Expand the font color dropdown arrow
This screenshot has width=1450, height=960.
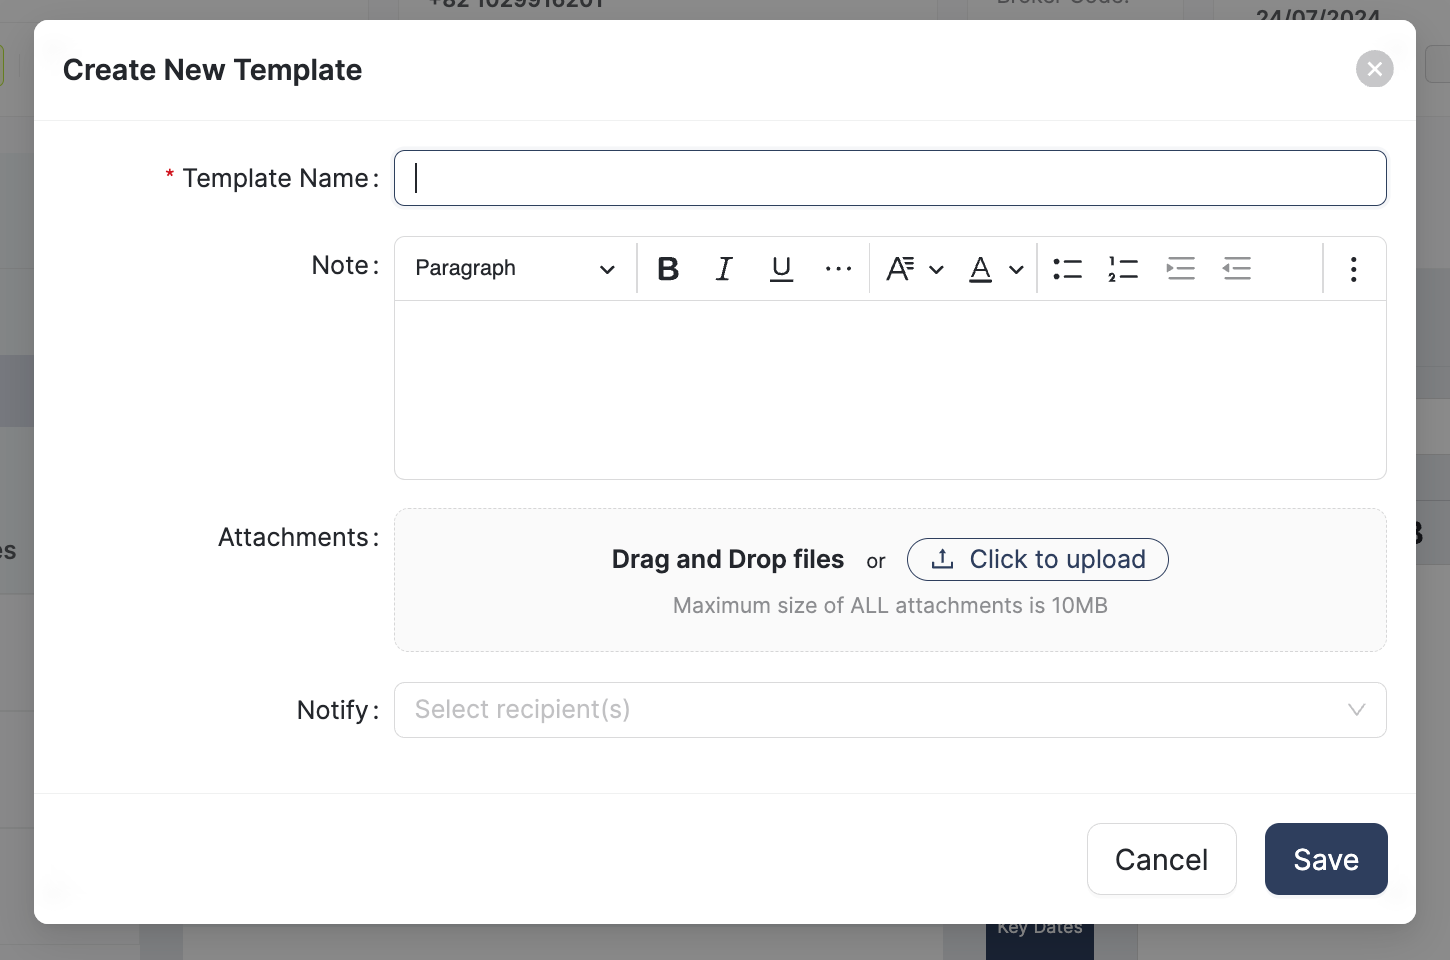[1016, 269]
